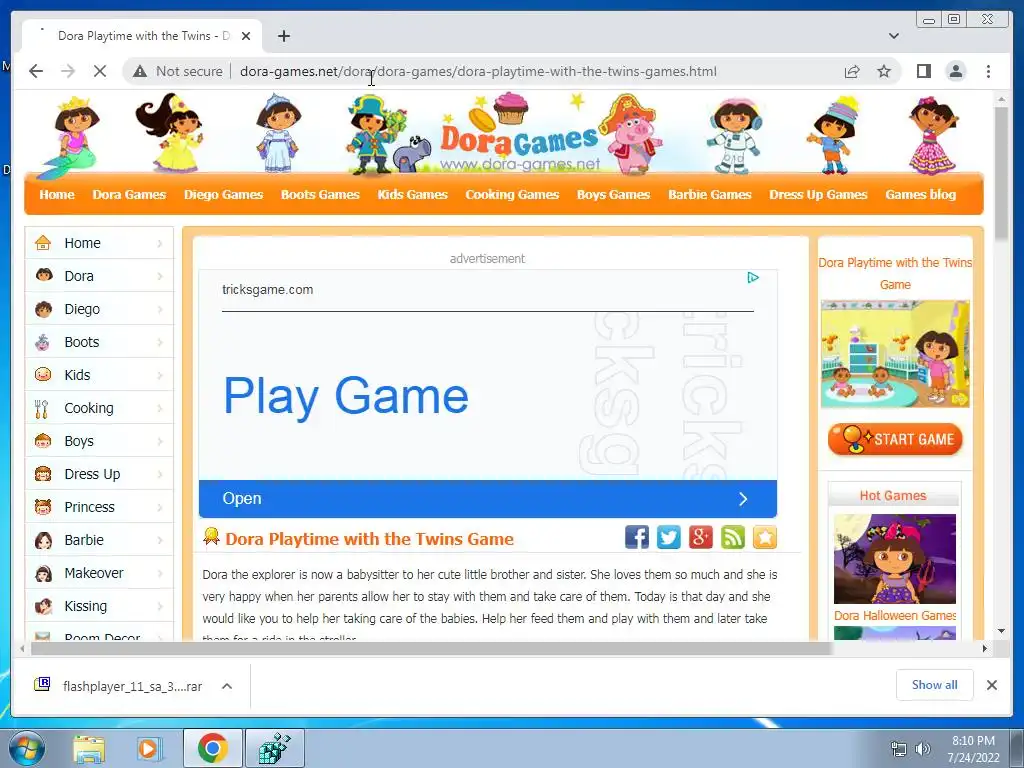Stop page loading with X button

tap(100, 71)
